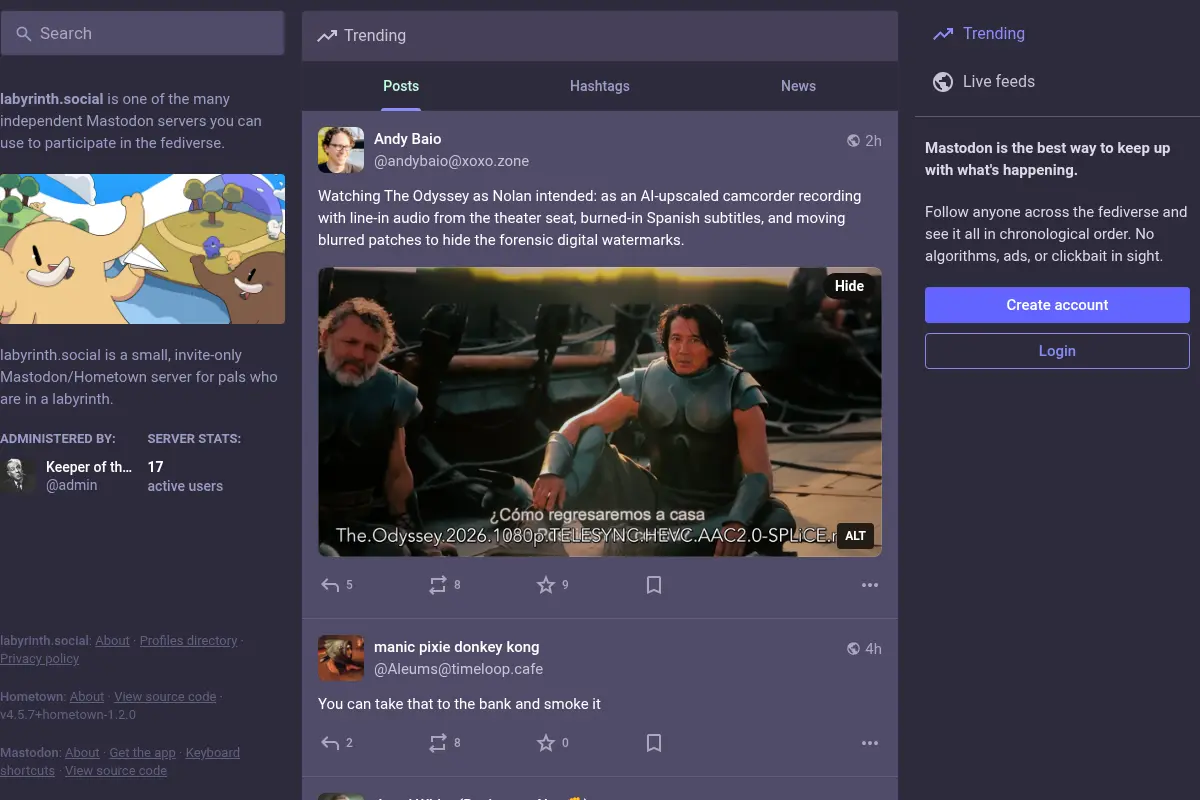
Task: Open Andy Baio's profile avatar
Action: coord(341,150)
